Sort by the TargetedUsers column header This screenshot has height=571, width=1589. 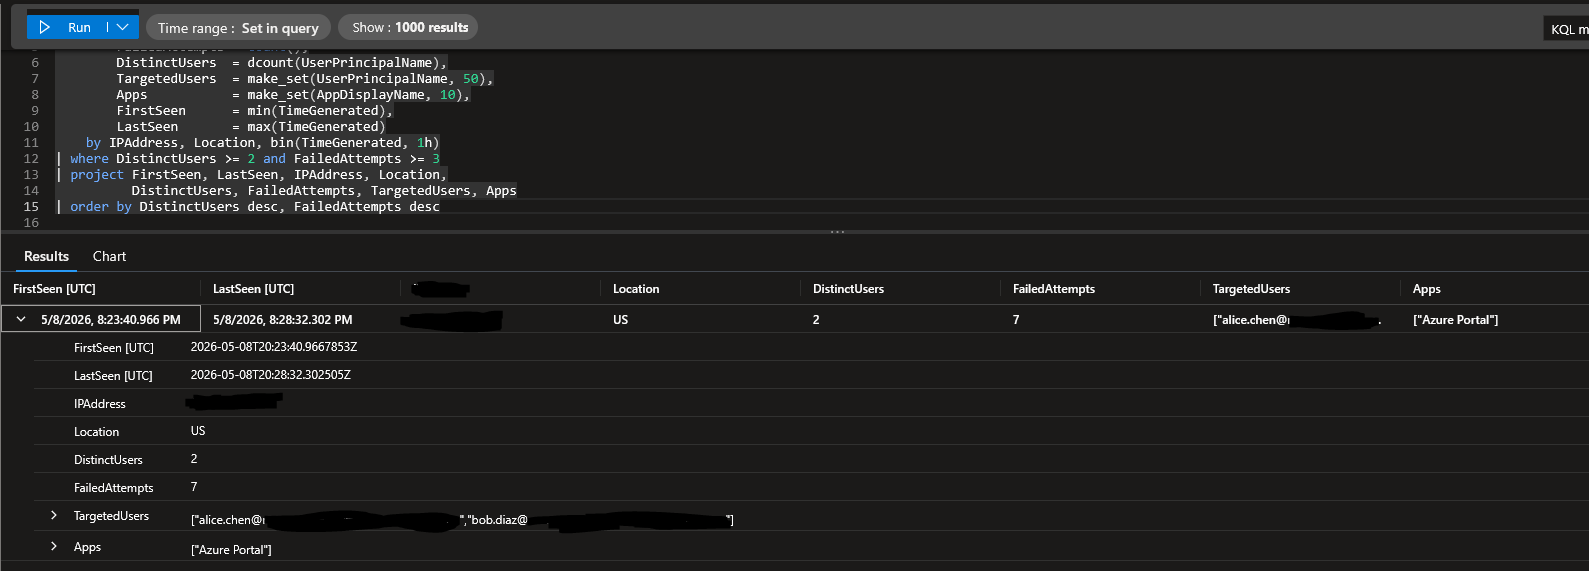(x=1251, y=289)
